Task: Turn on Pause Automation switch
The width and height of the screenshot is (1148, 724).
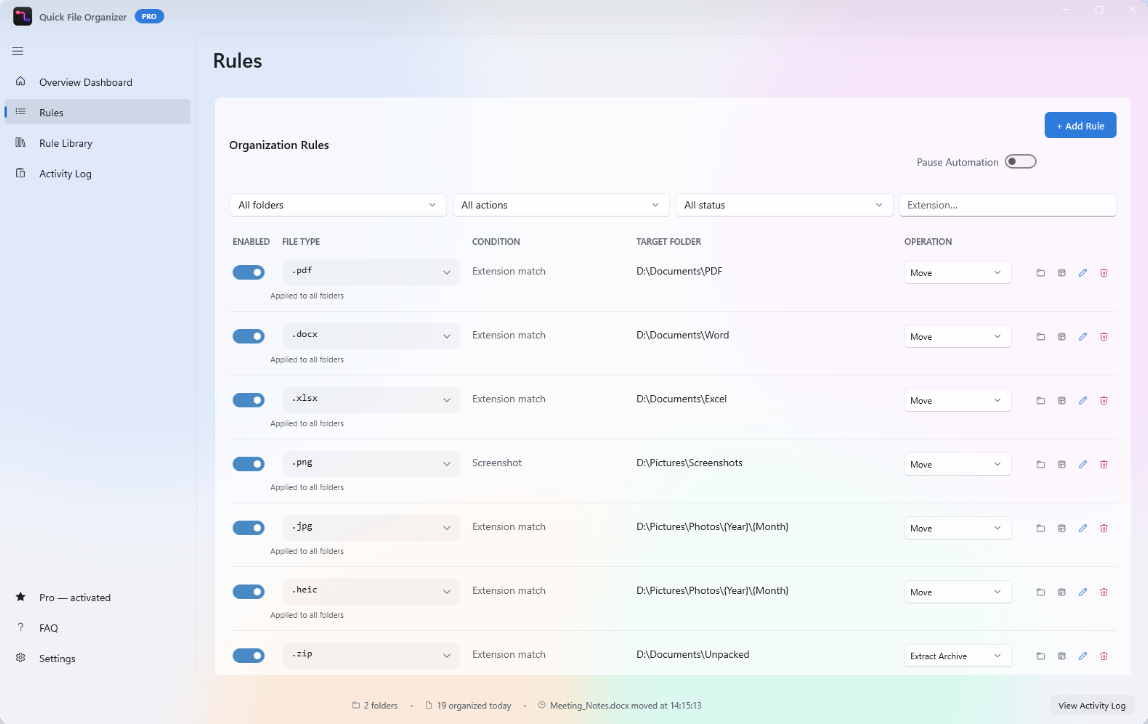Action: coord(1021,162)
